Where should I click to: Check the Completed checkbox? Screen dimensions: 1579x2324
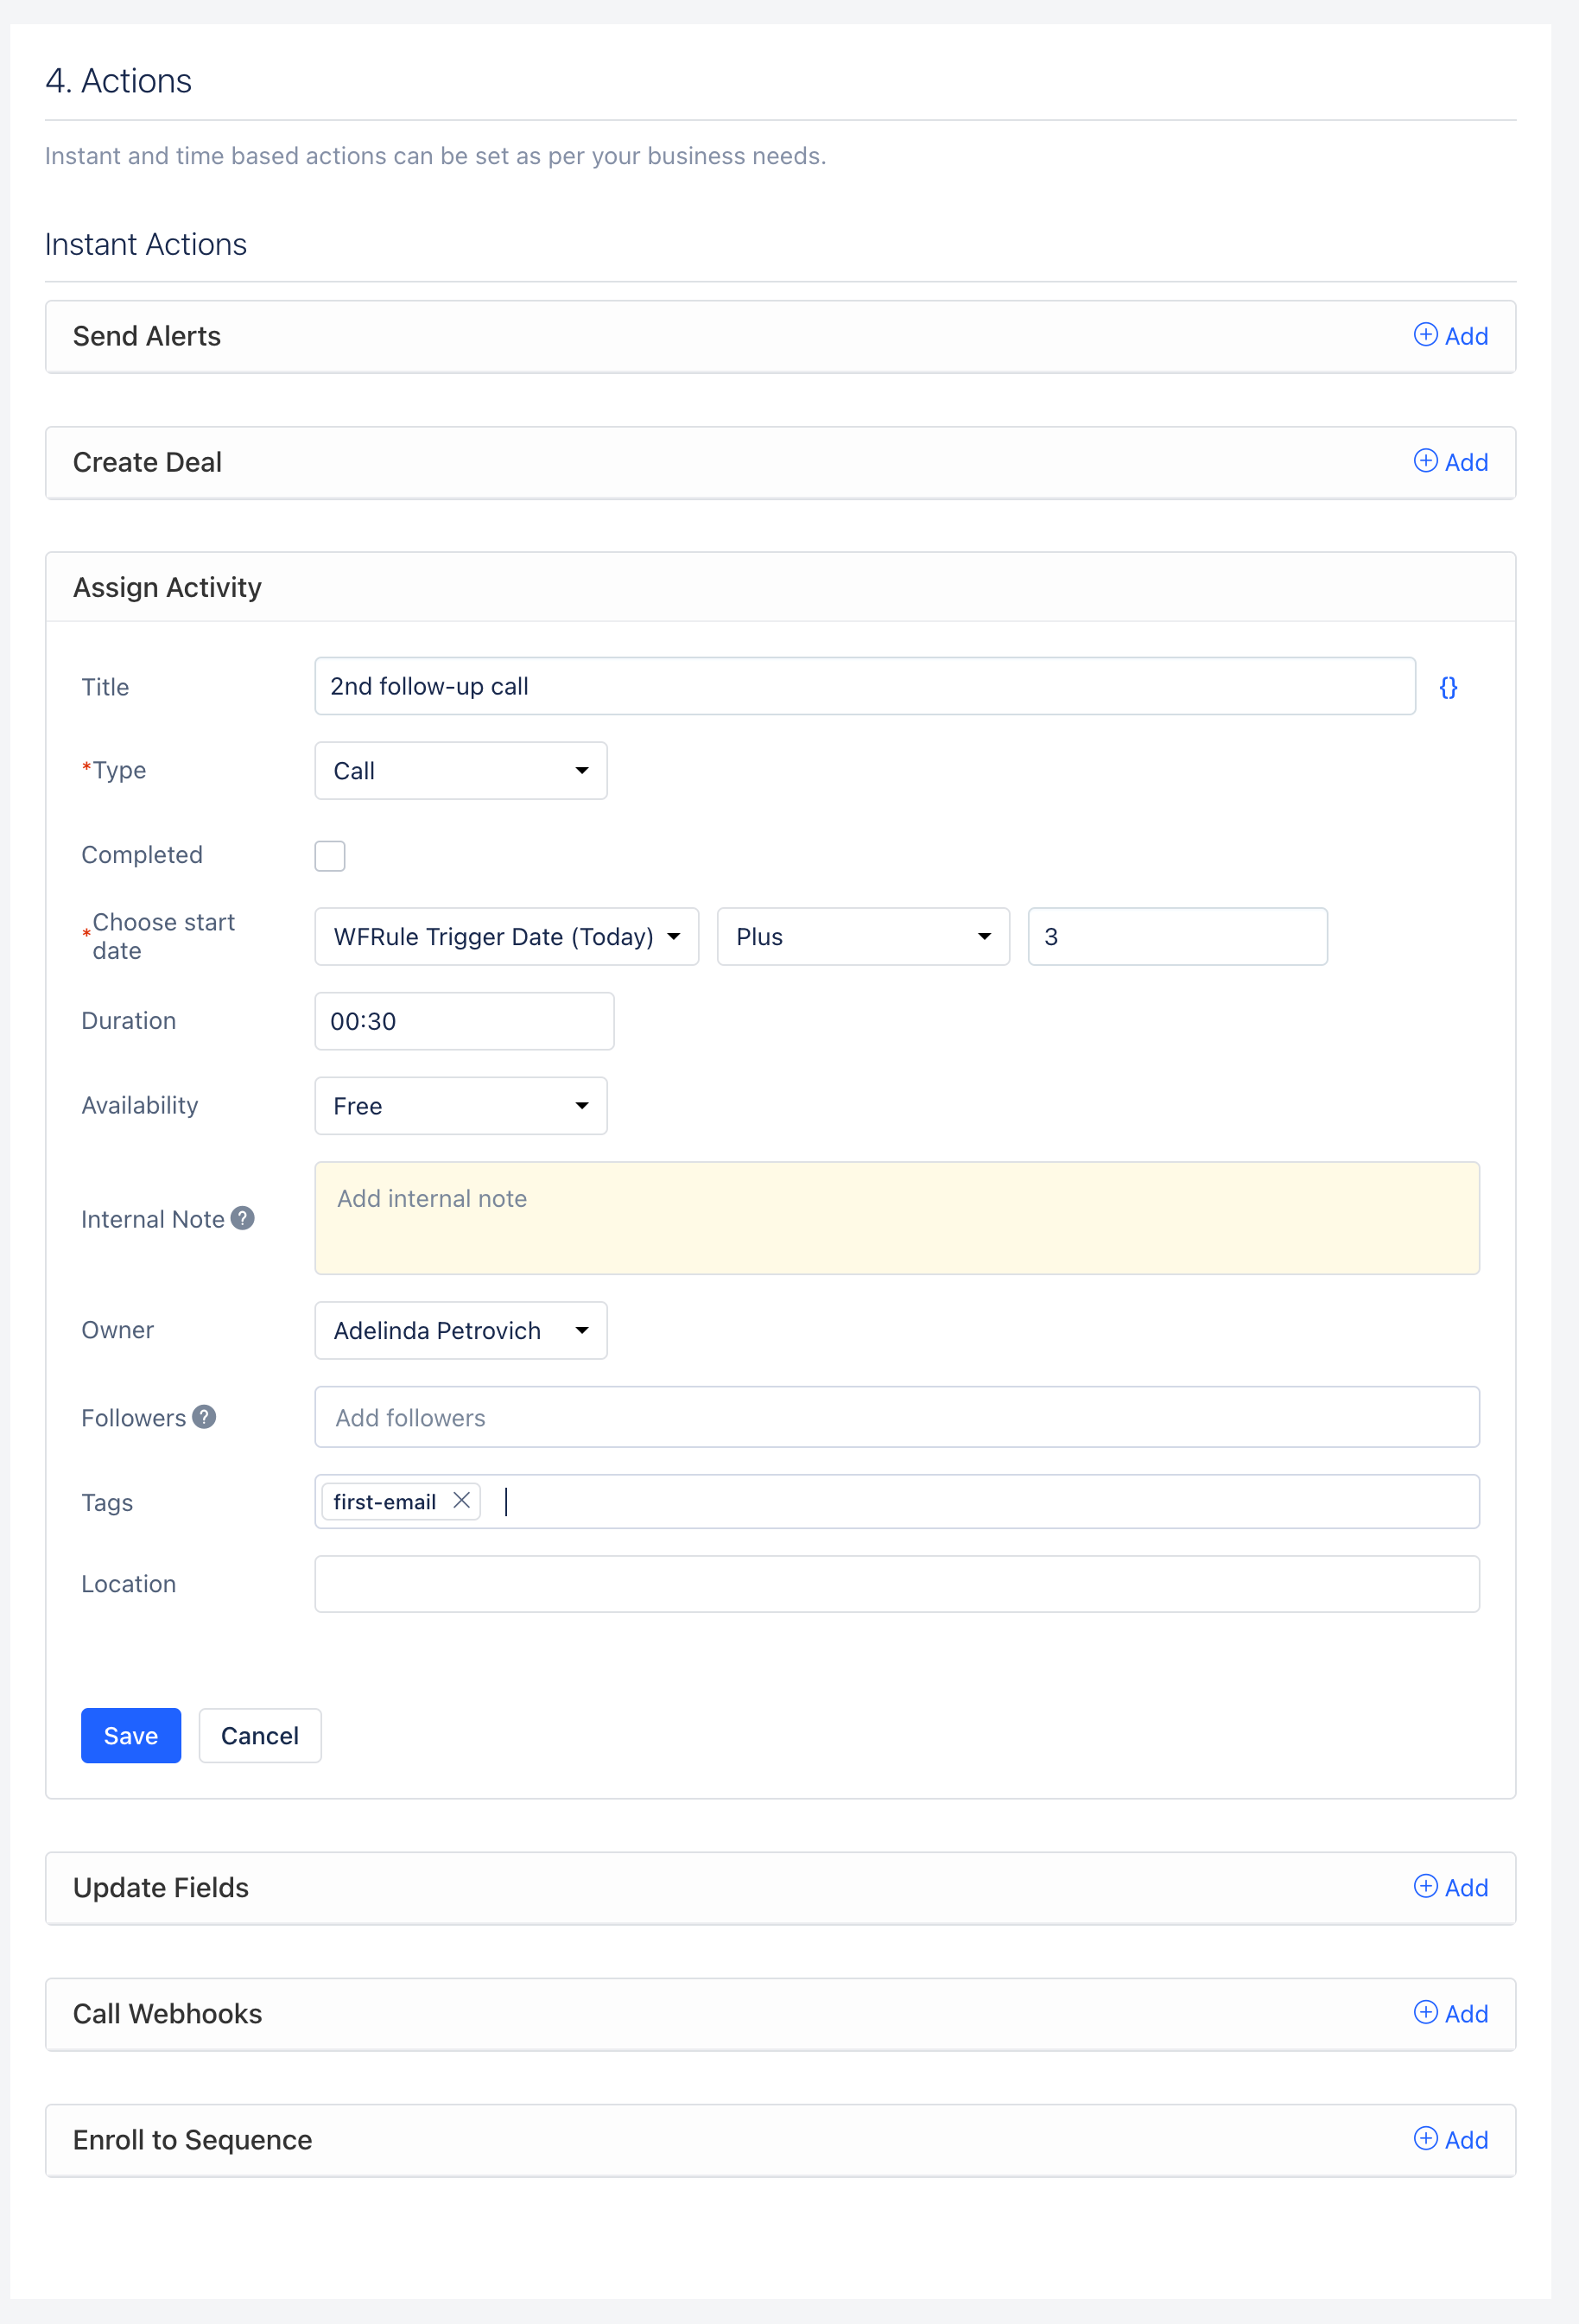pos(330,856)
